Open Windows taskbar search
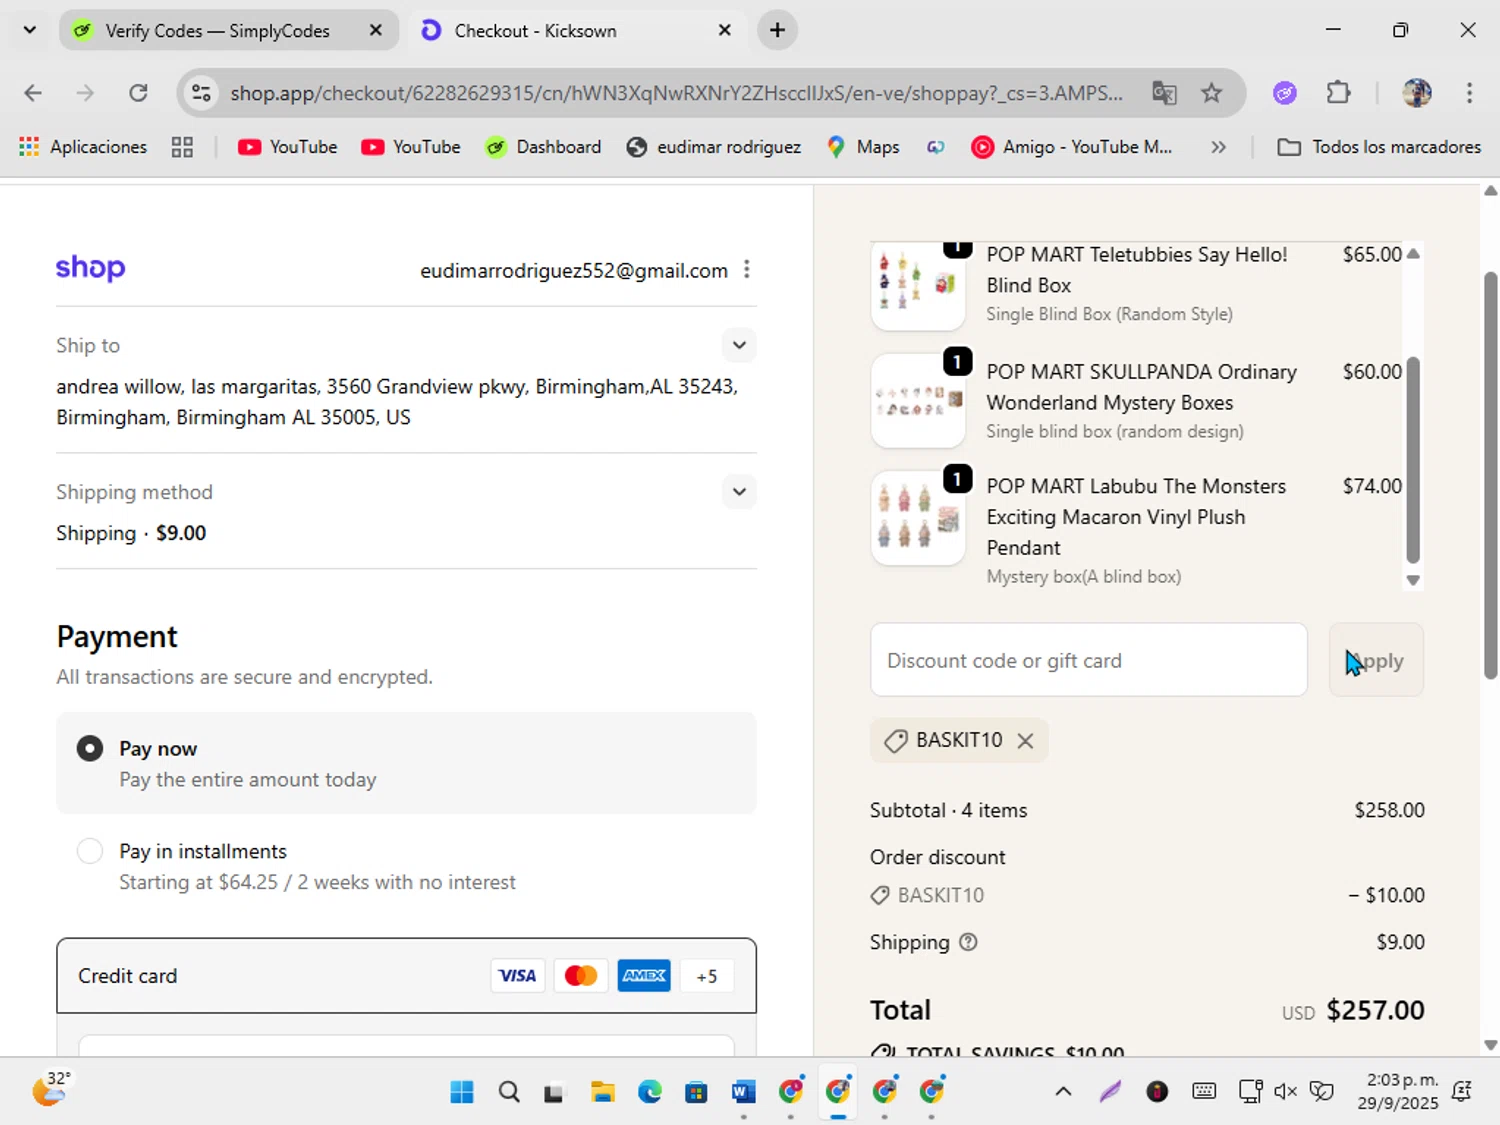Image resolution: width=1500 pixels, height=1125 pixels. click(x=509, y=1092)
